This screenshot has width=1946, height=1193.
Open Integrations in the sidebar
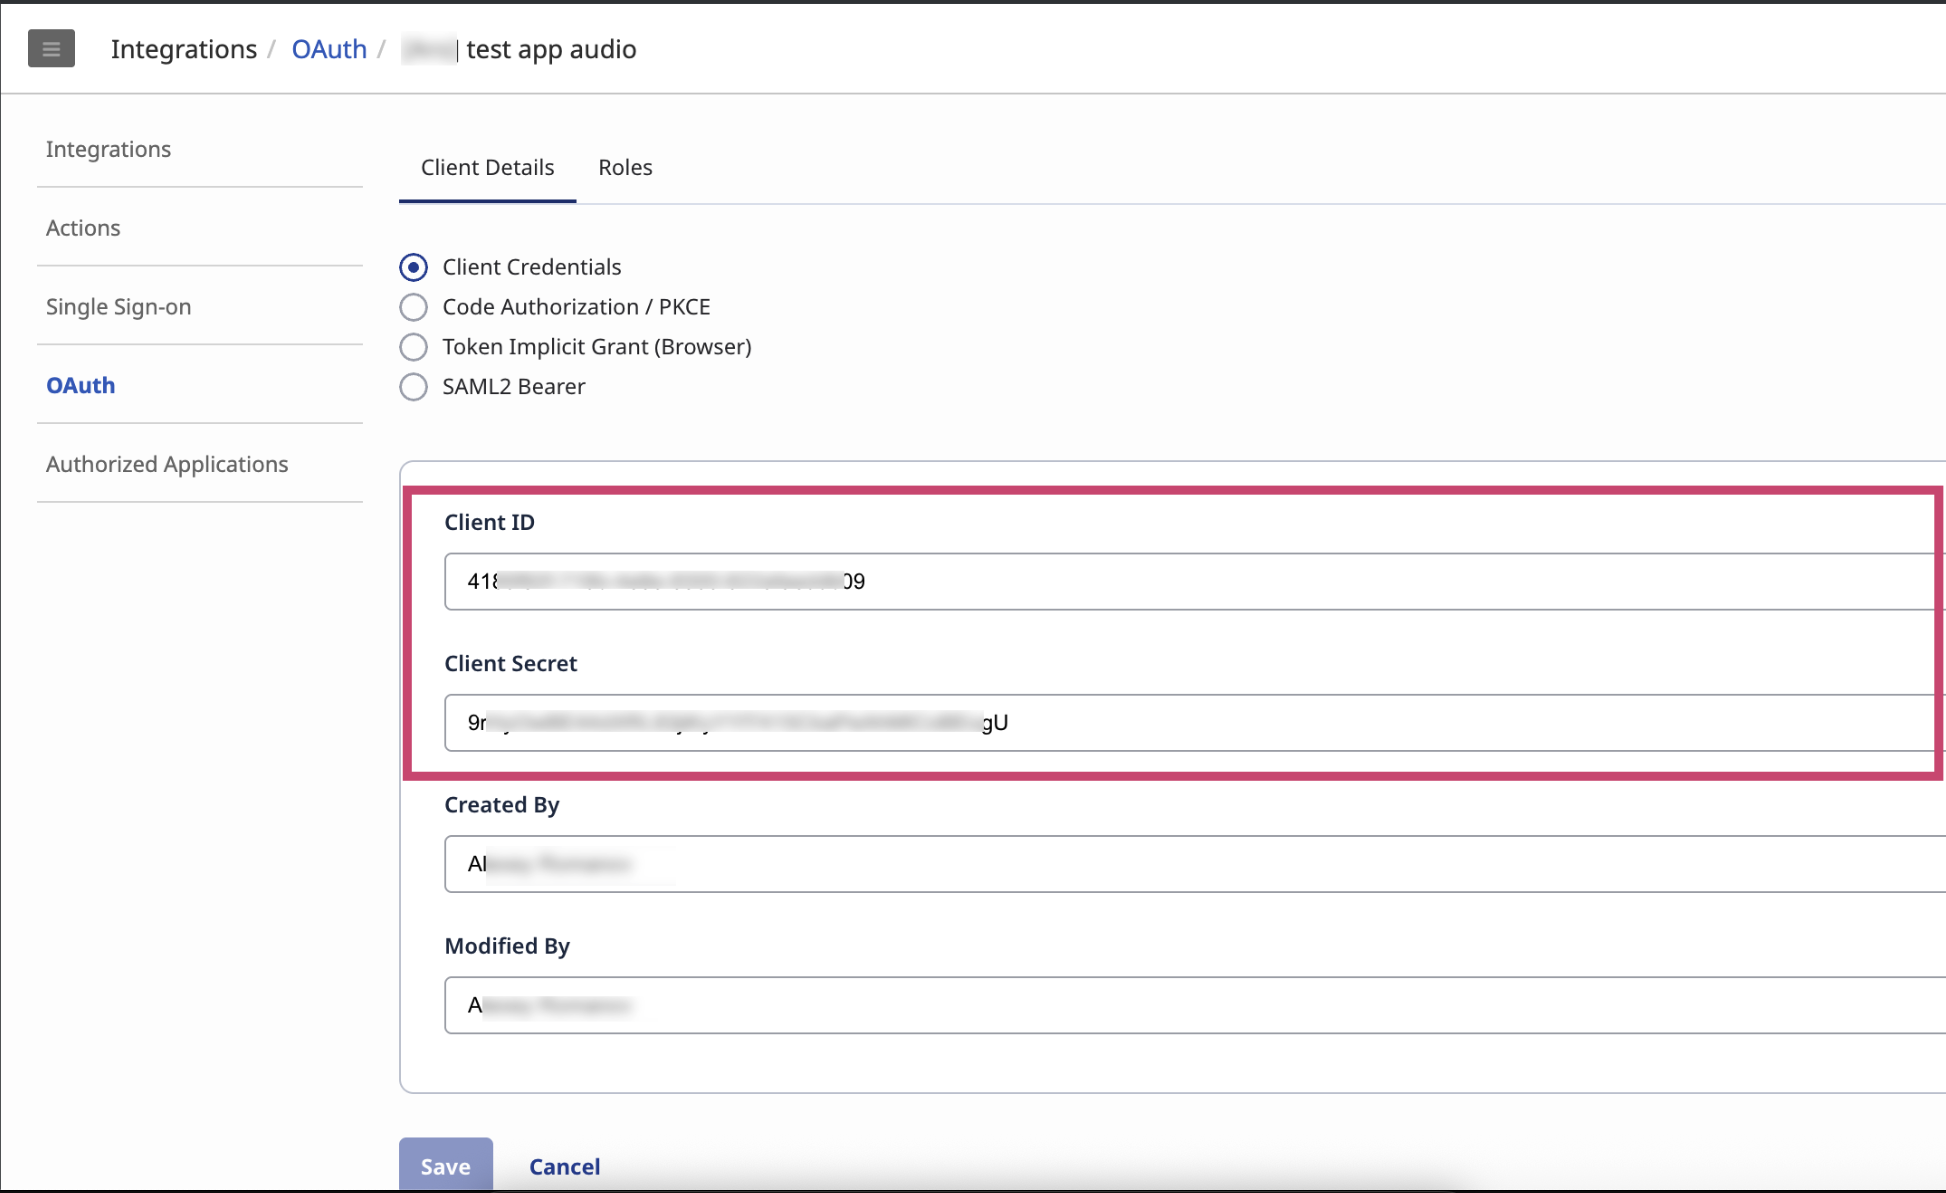(108, 149)
